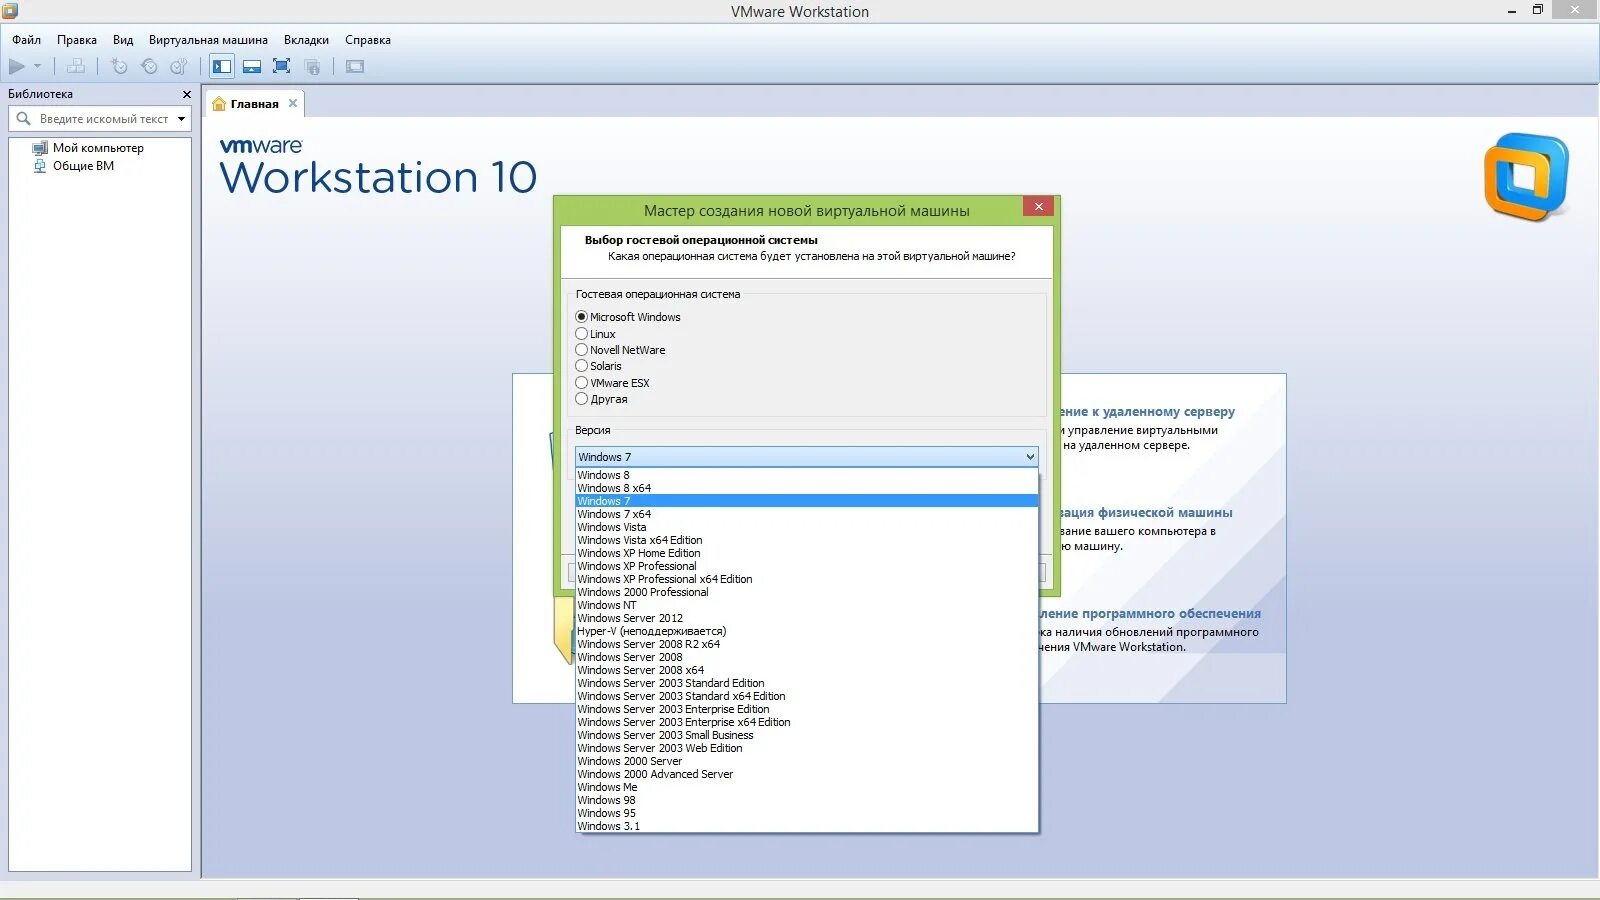Image resolution: width=1600 pixels, height=900 pixels.
Task: Open the Snapshot Manager toolbar icon
Action: click(179, 66)
